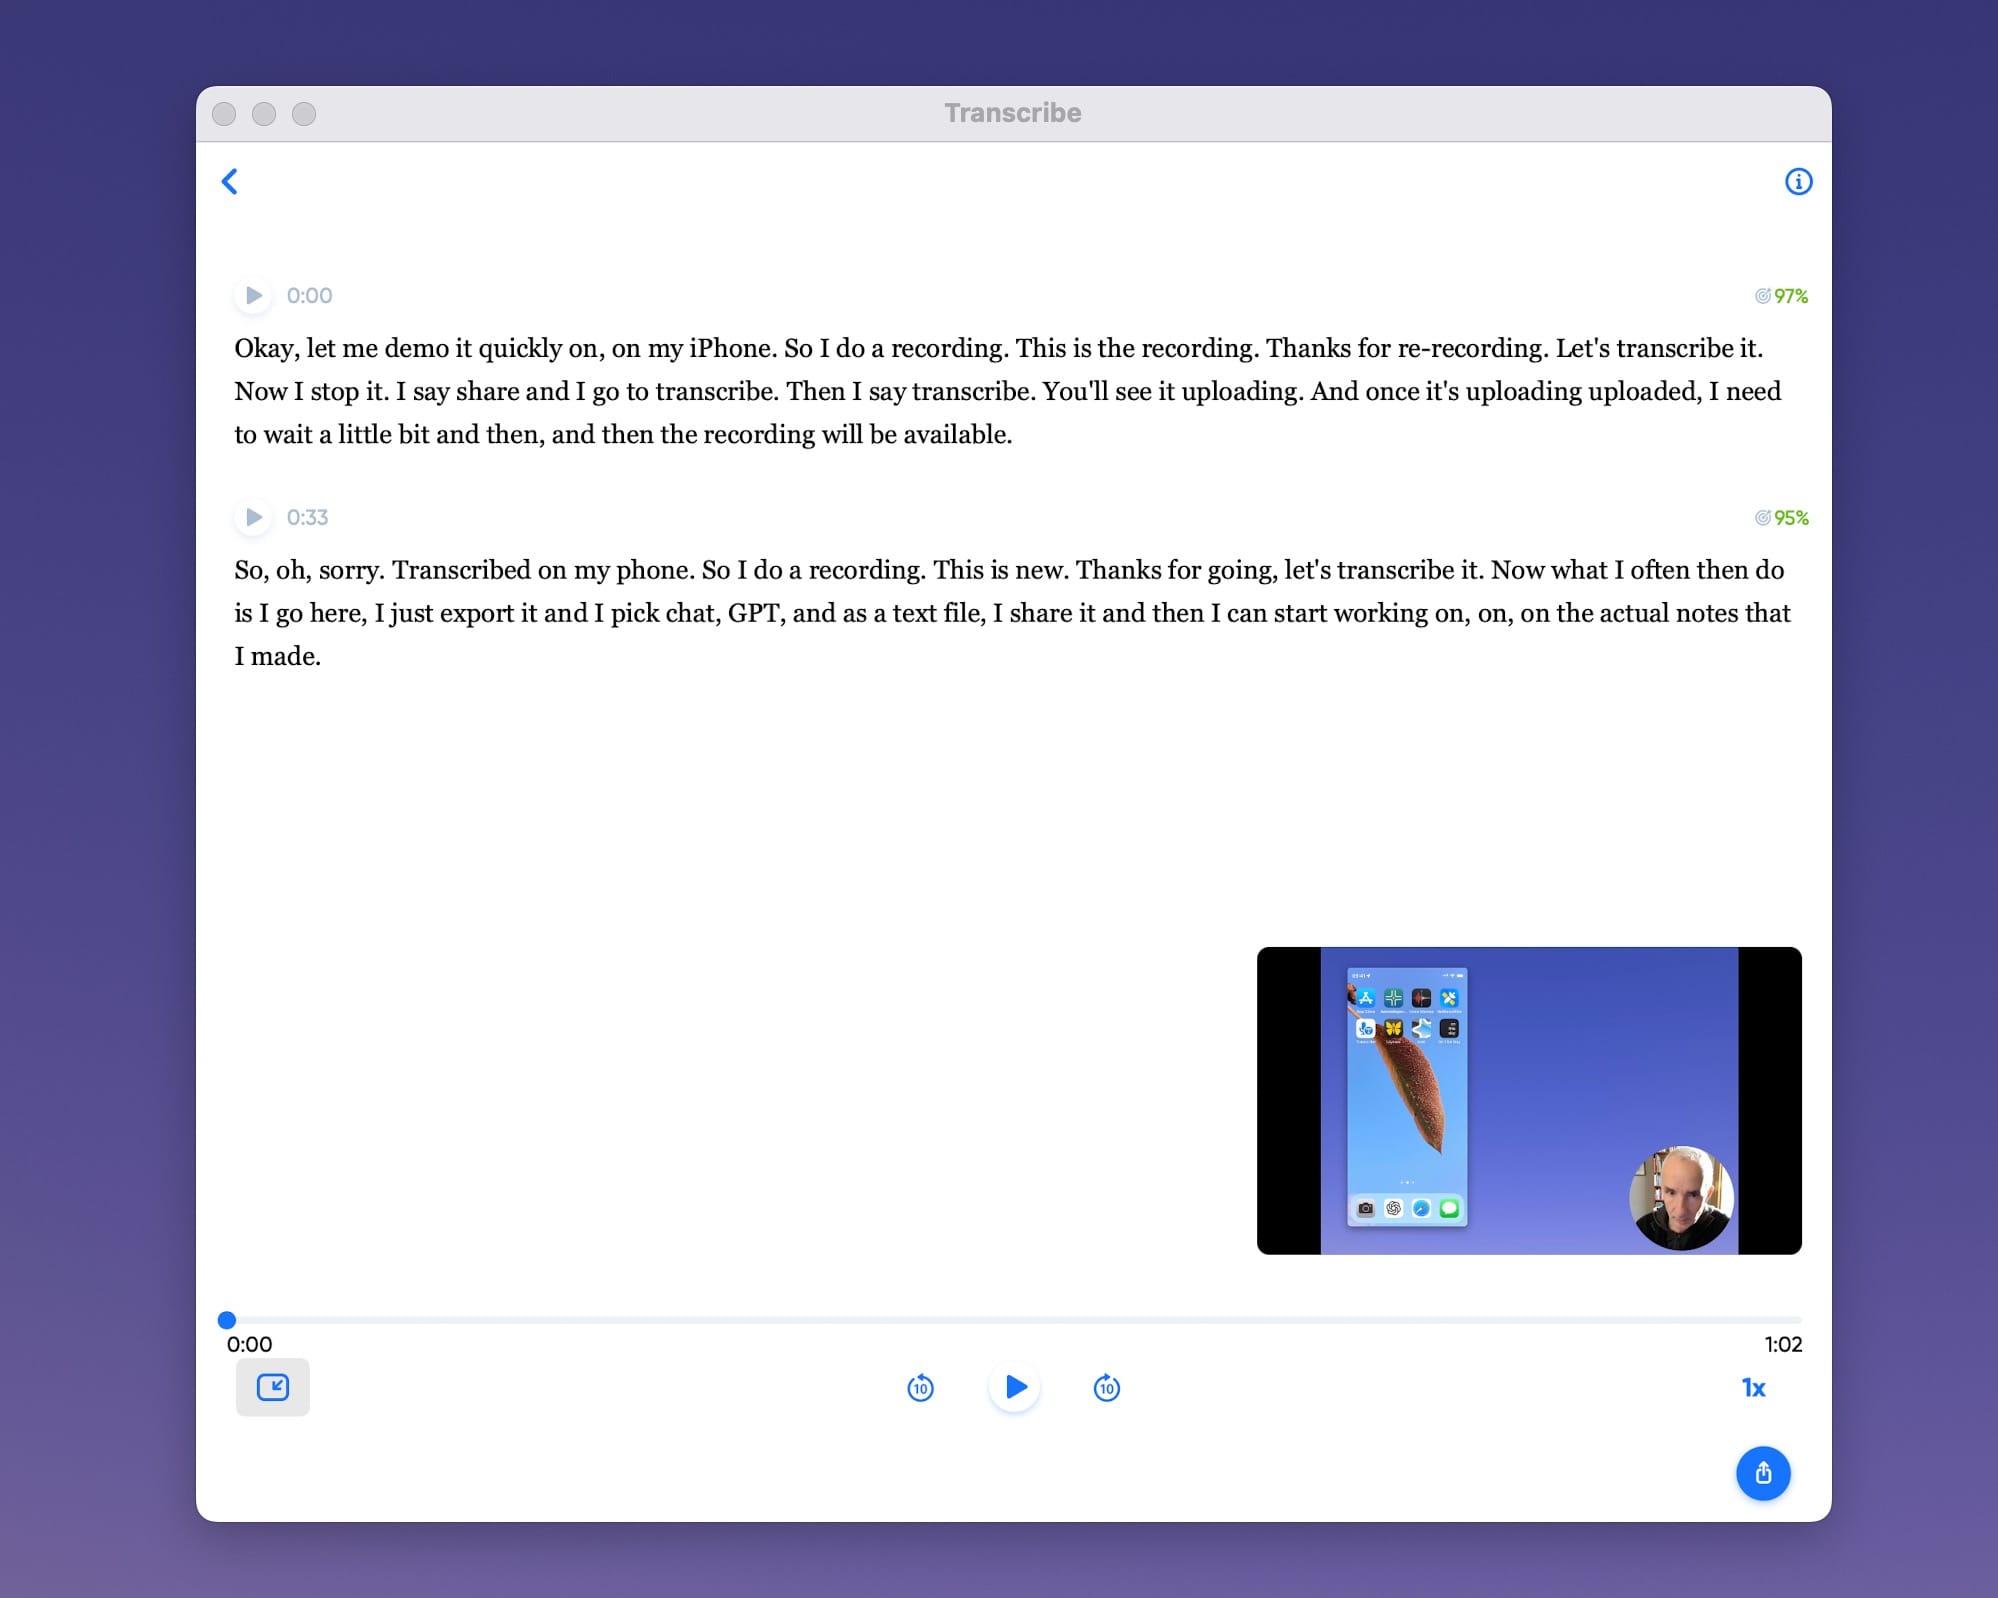The image size is (1998, 1598).
Task: Click the playback position slider handle
Action: tap(227, 1320)
